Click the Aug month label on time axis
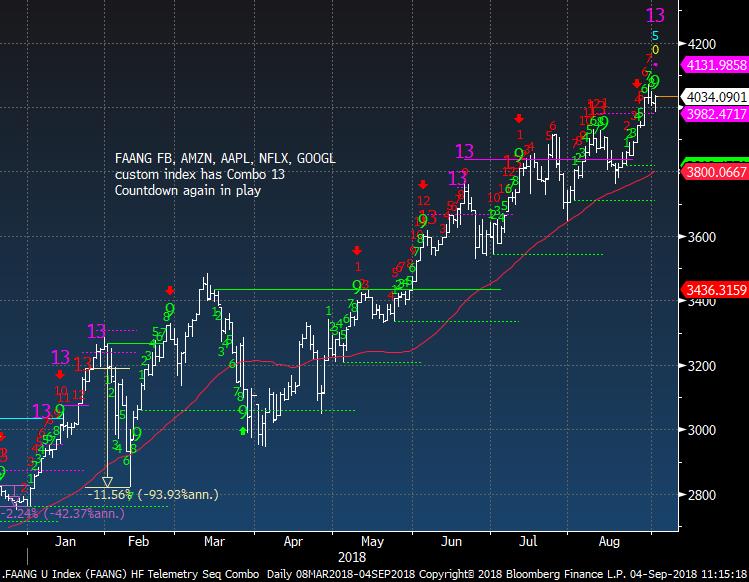Screen dimensions: 749x582 (609, 542)
